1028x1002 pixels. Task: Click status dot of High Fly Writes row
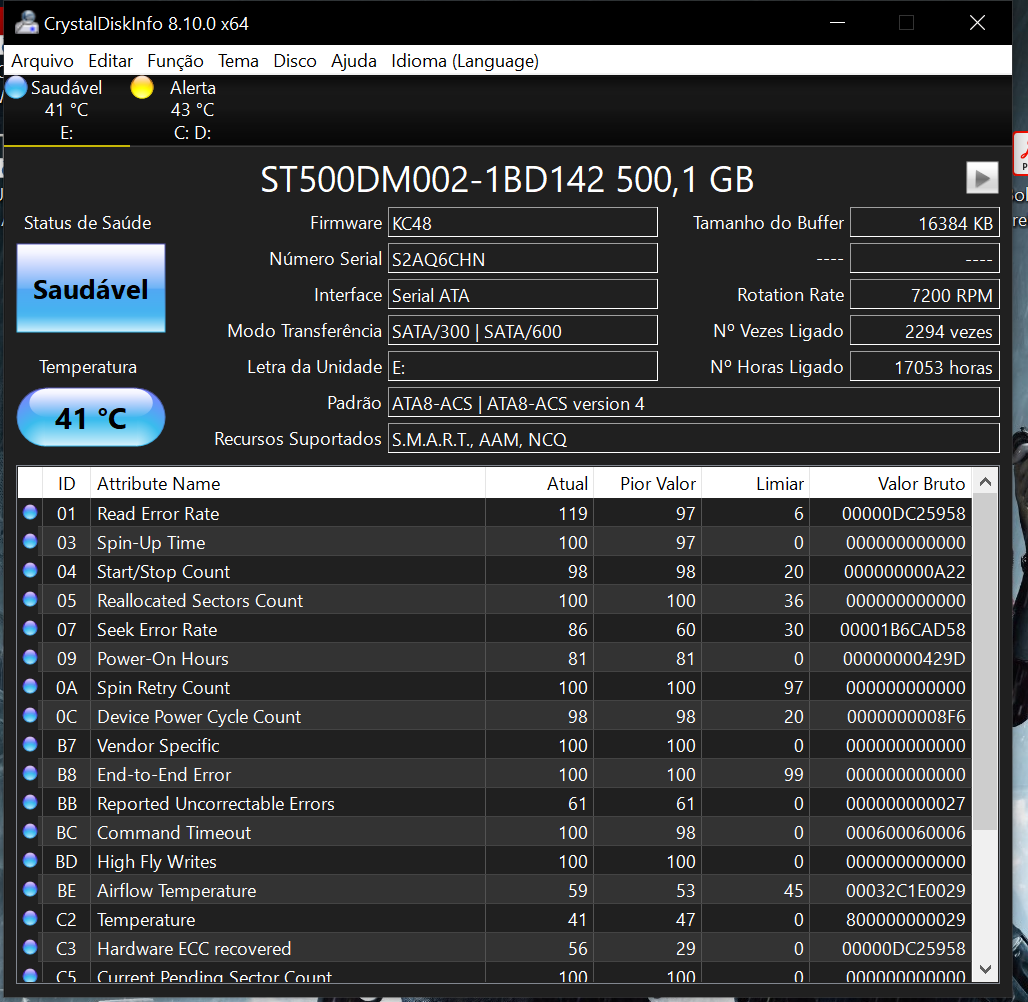point(30,860)
